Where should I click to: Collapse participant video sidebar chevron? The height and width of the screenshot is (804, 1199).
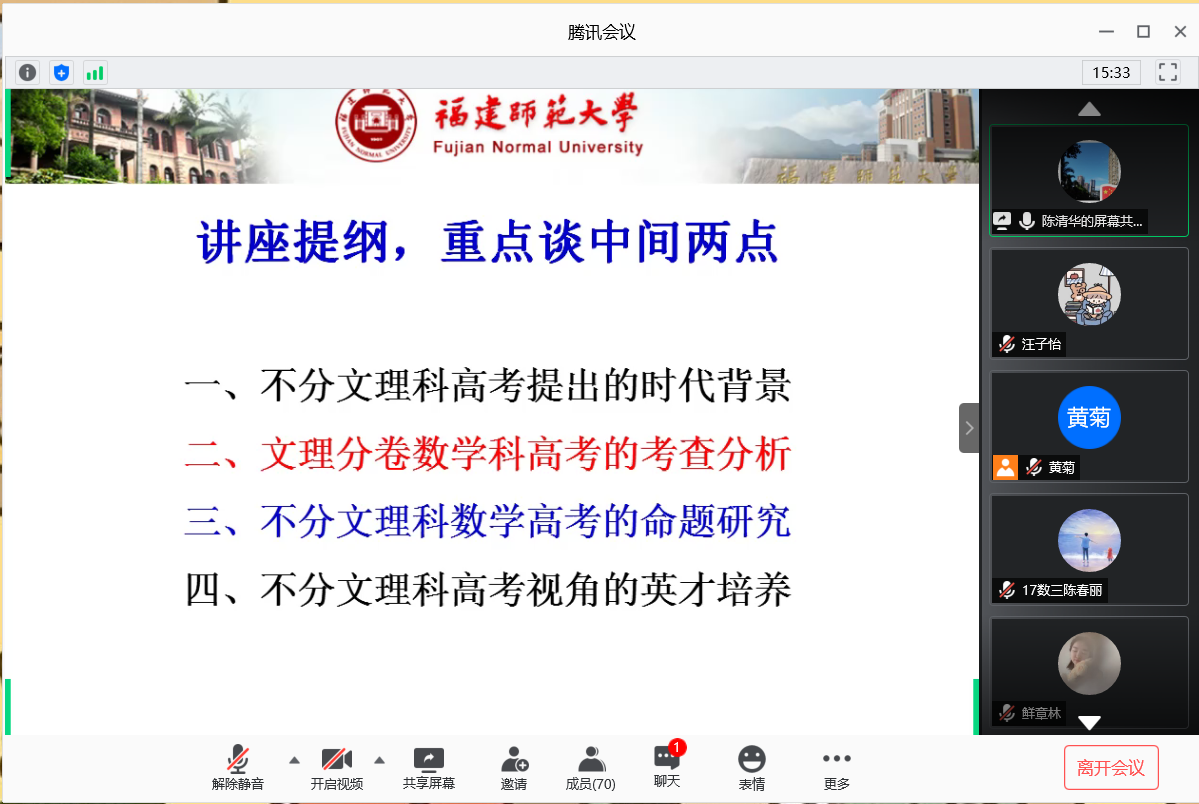pos(968,428)
